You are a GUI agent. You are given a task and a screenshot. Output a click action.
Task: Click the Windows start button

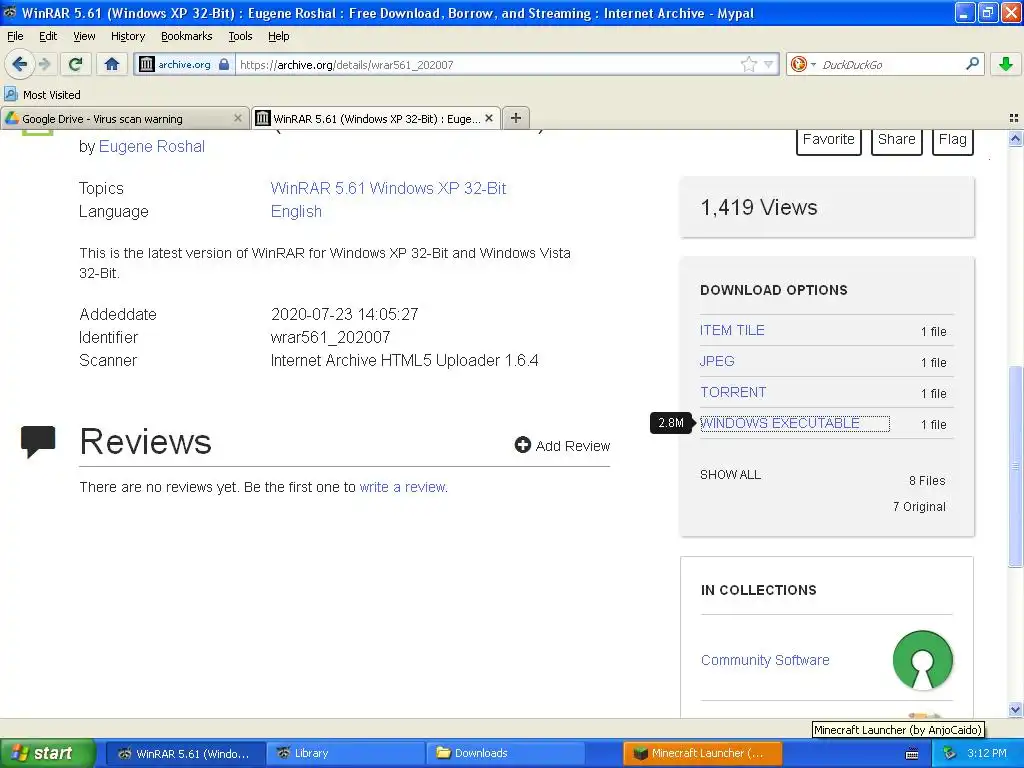click(46, 753)
